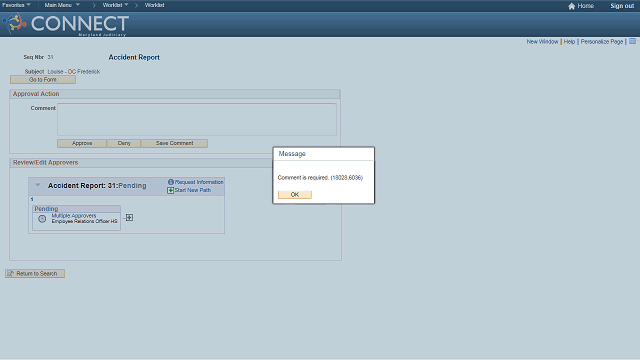The image size is (640, 360).
Task: Click the Return to Search icon
Action: pos(11,273)
